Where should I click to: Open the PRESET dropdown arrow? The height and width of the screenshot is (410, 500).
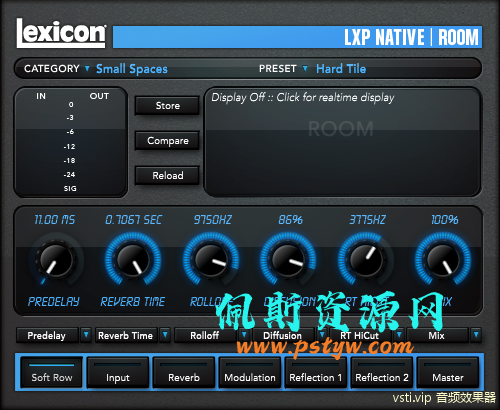pos(305,68)
